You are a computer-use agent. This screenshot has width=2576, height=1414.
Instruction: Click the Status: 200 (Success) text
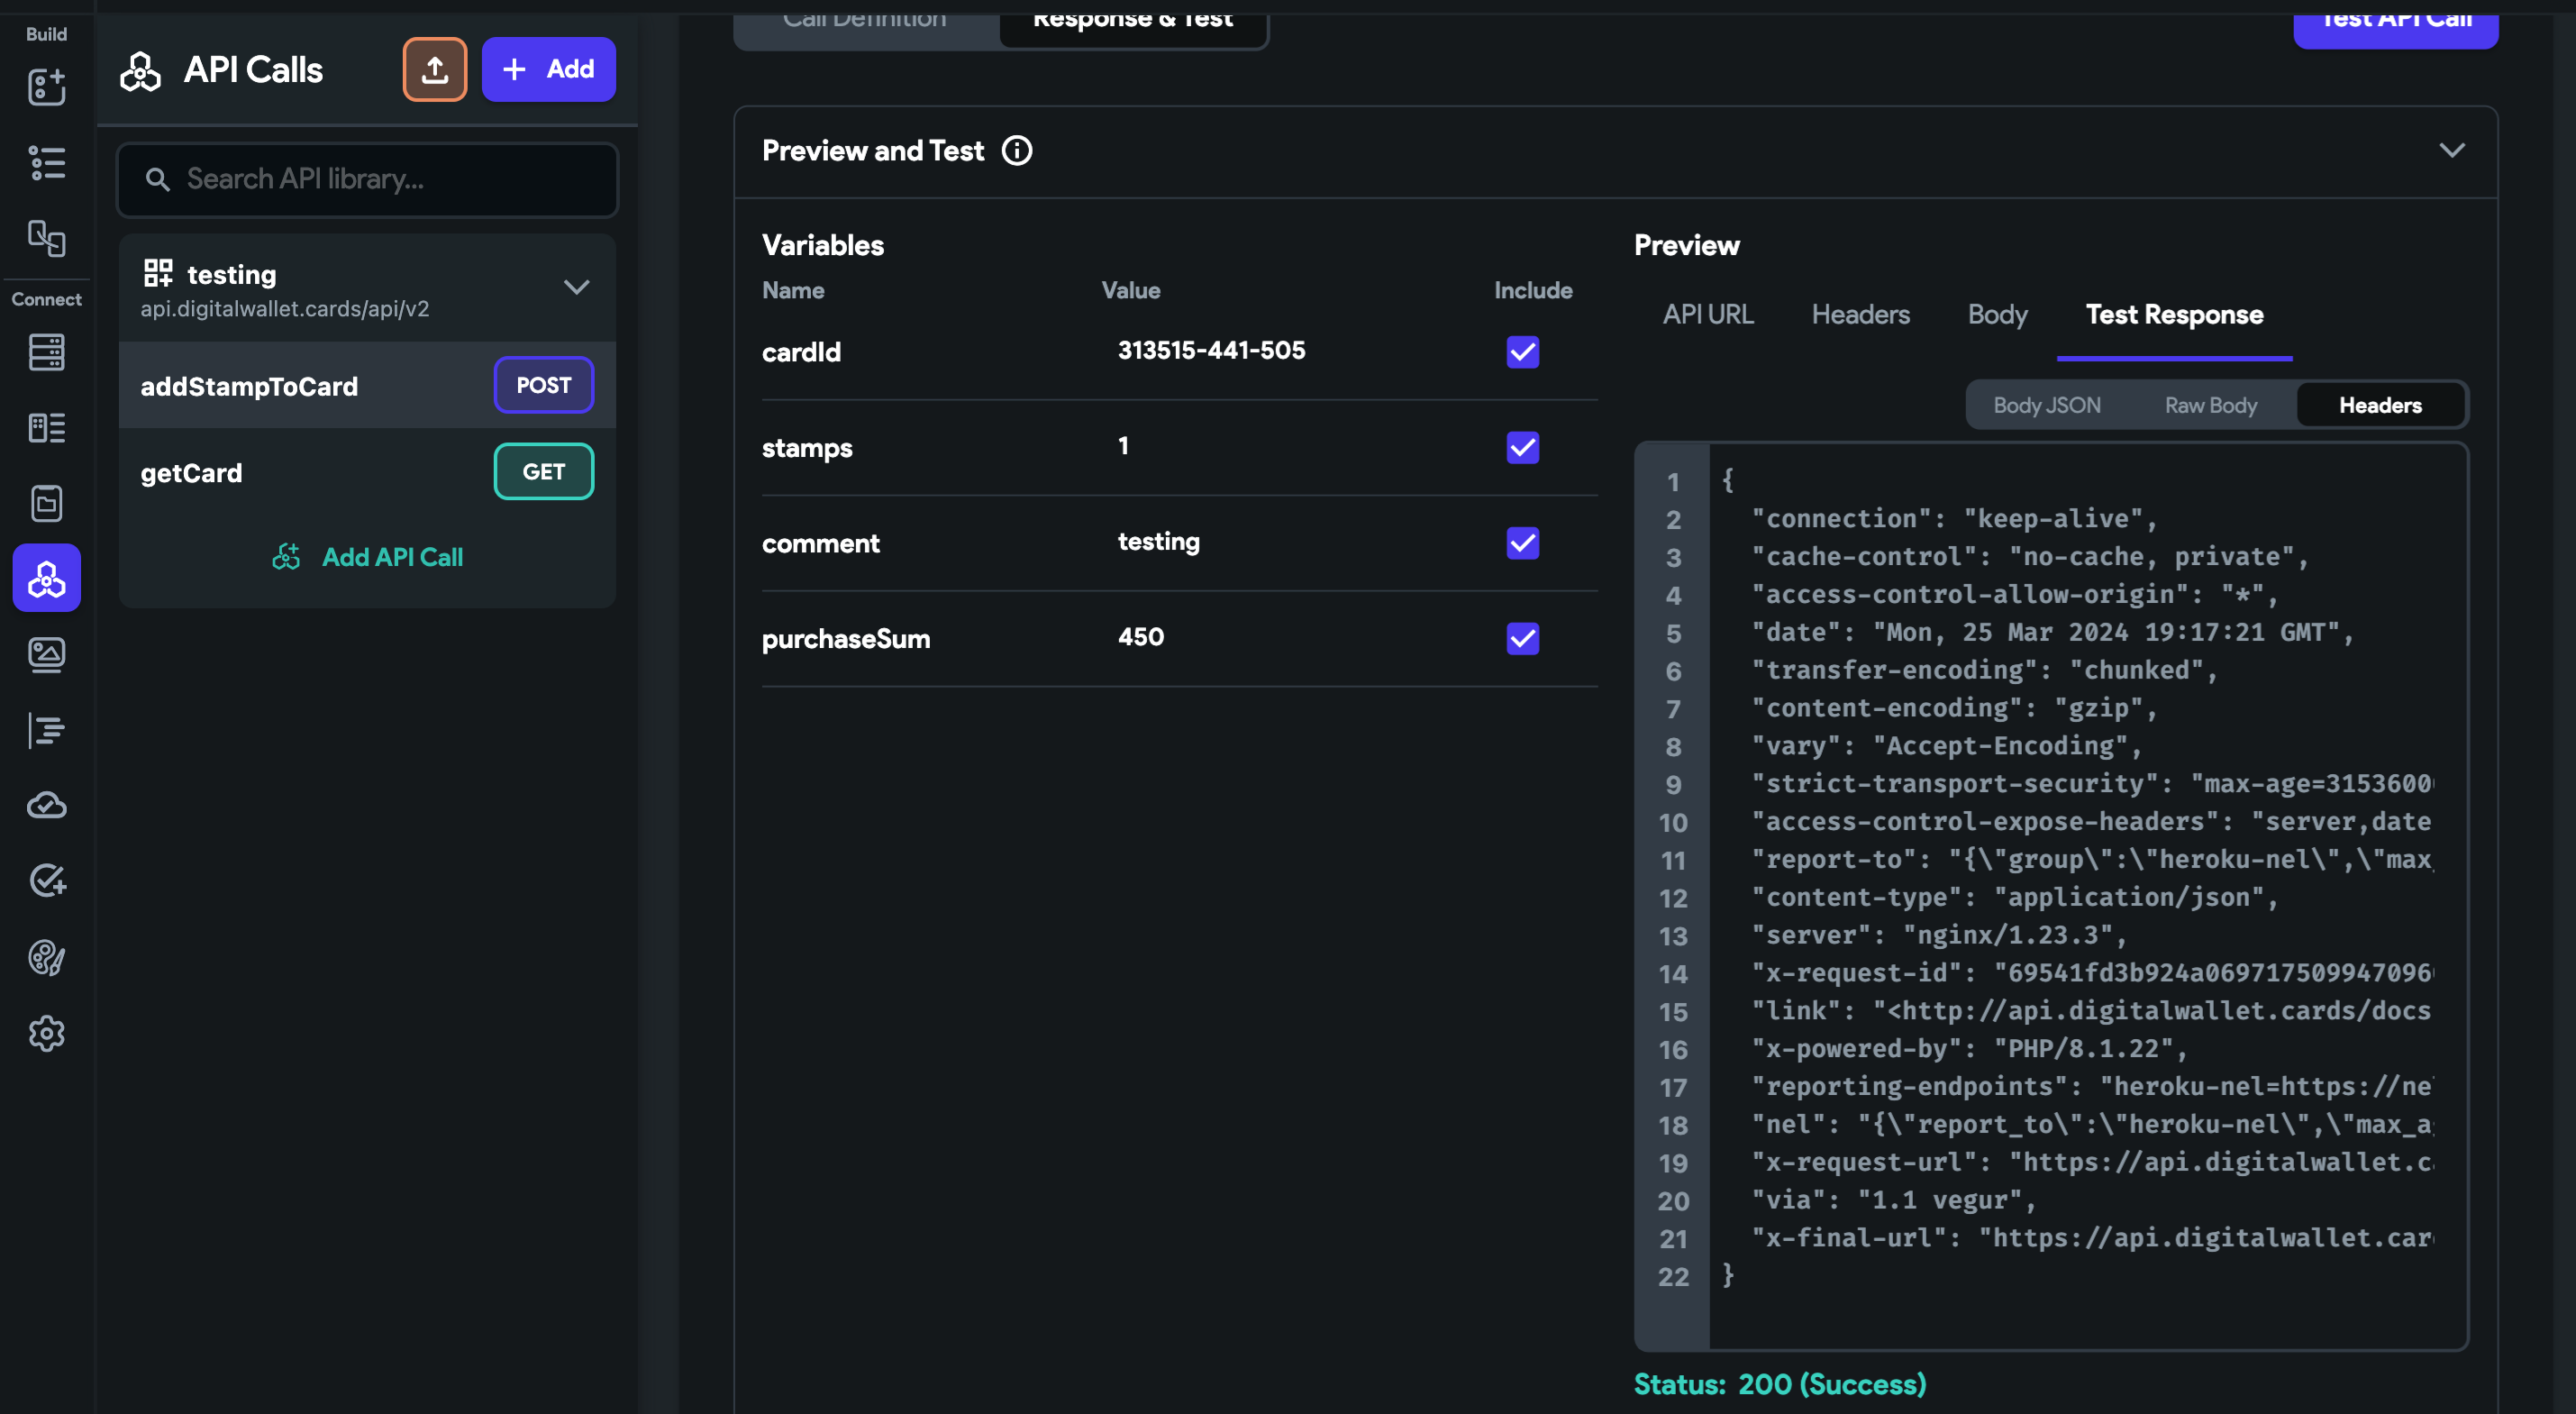1779,1384
